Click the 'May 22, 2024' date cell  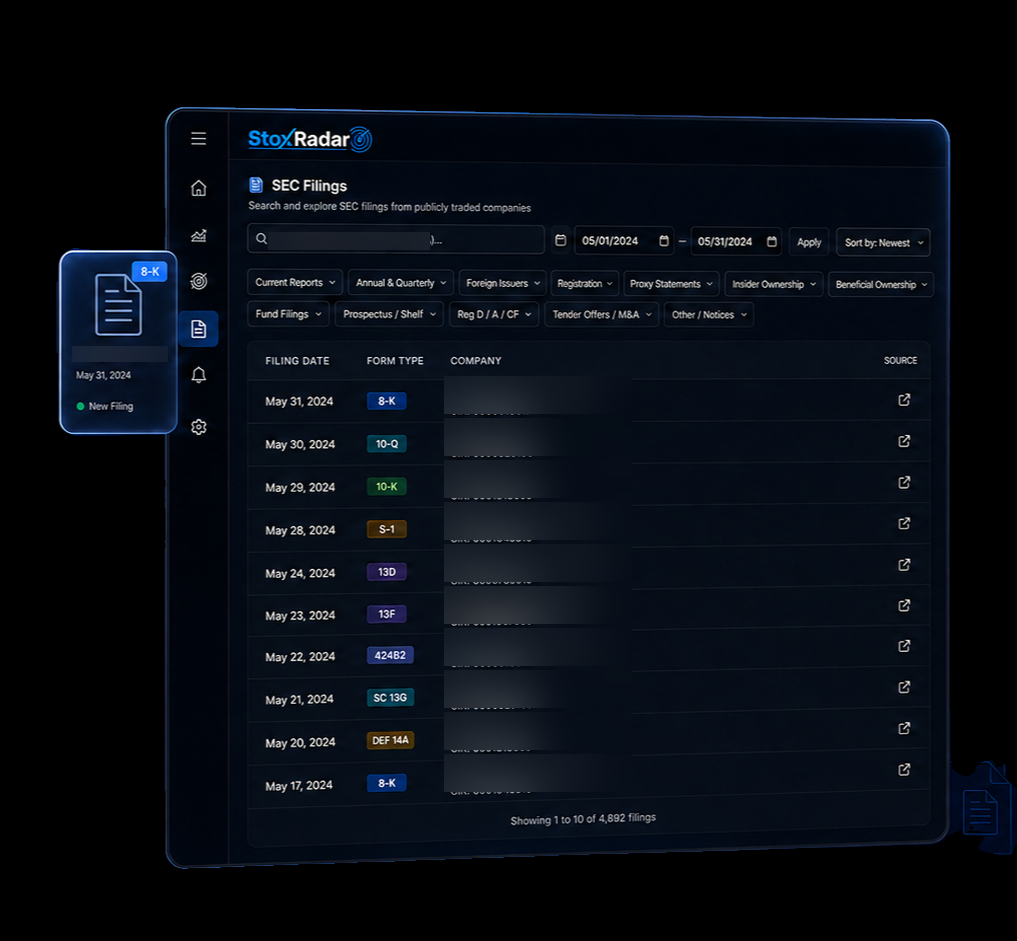[x=300, y=657]
